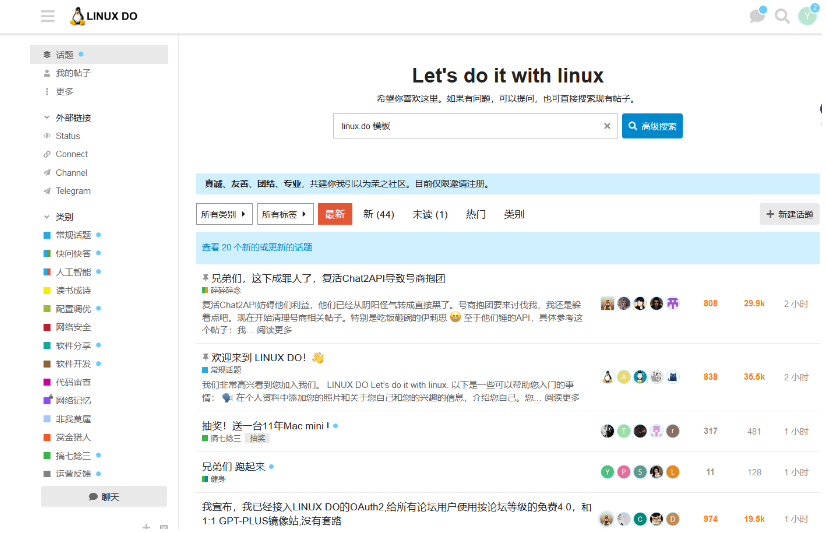Switch to the 热门 tab
This screenshot has width=826, height=533.
(x=475, y=214)
